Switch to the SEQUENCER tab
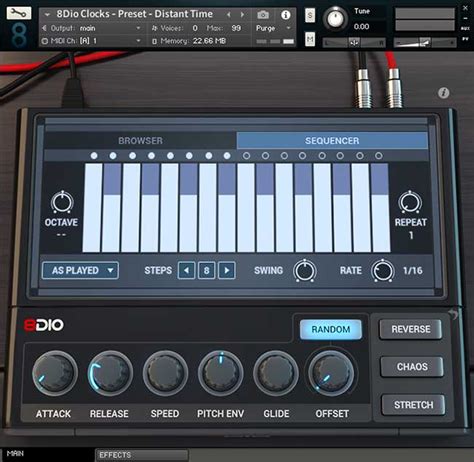Screen dimensions: 474x462 coord(332,141)
